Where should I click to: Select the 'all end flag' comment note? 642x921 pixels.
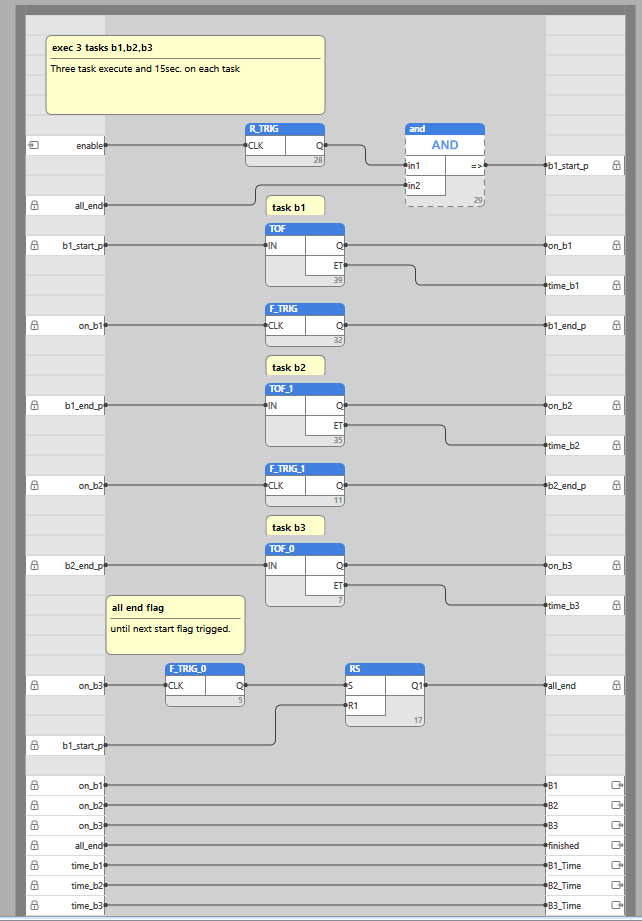pyautogui.click(x=175, y=624)
